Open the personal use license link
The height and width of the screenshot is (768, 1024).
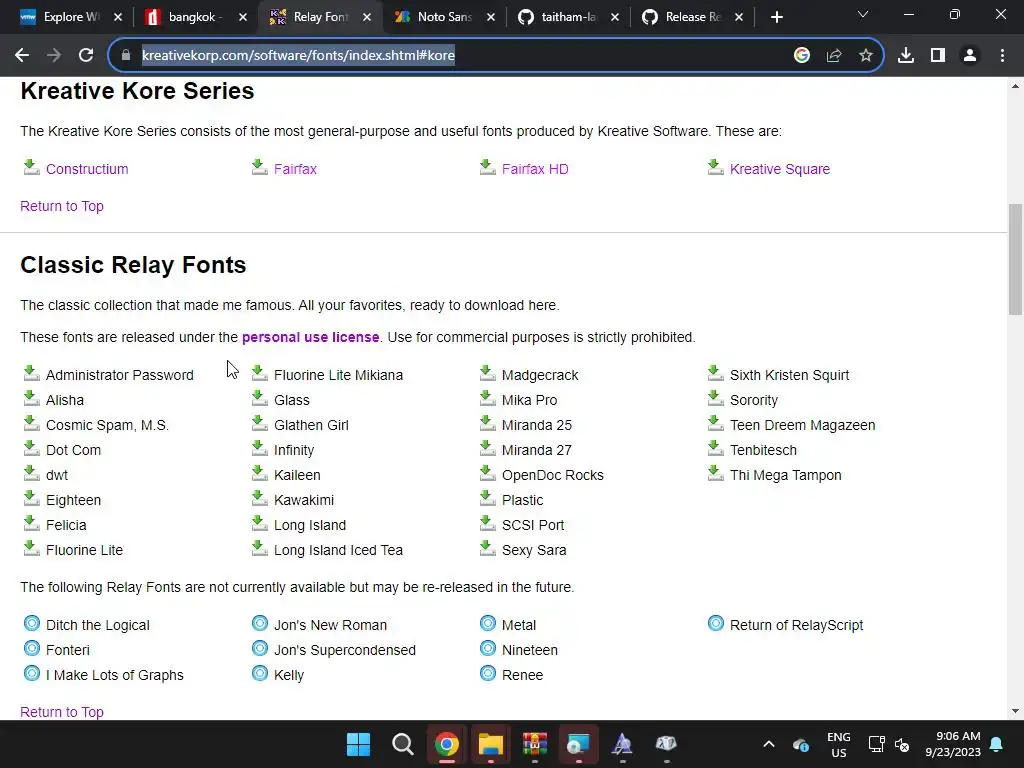tap(310, 337)
